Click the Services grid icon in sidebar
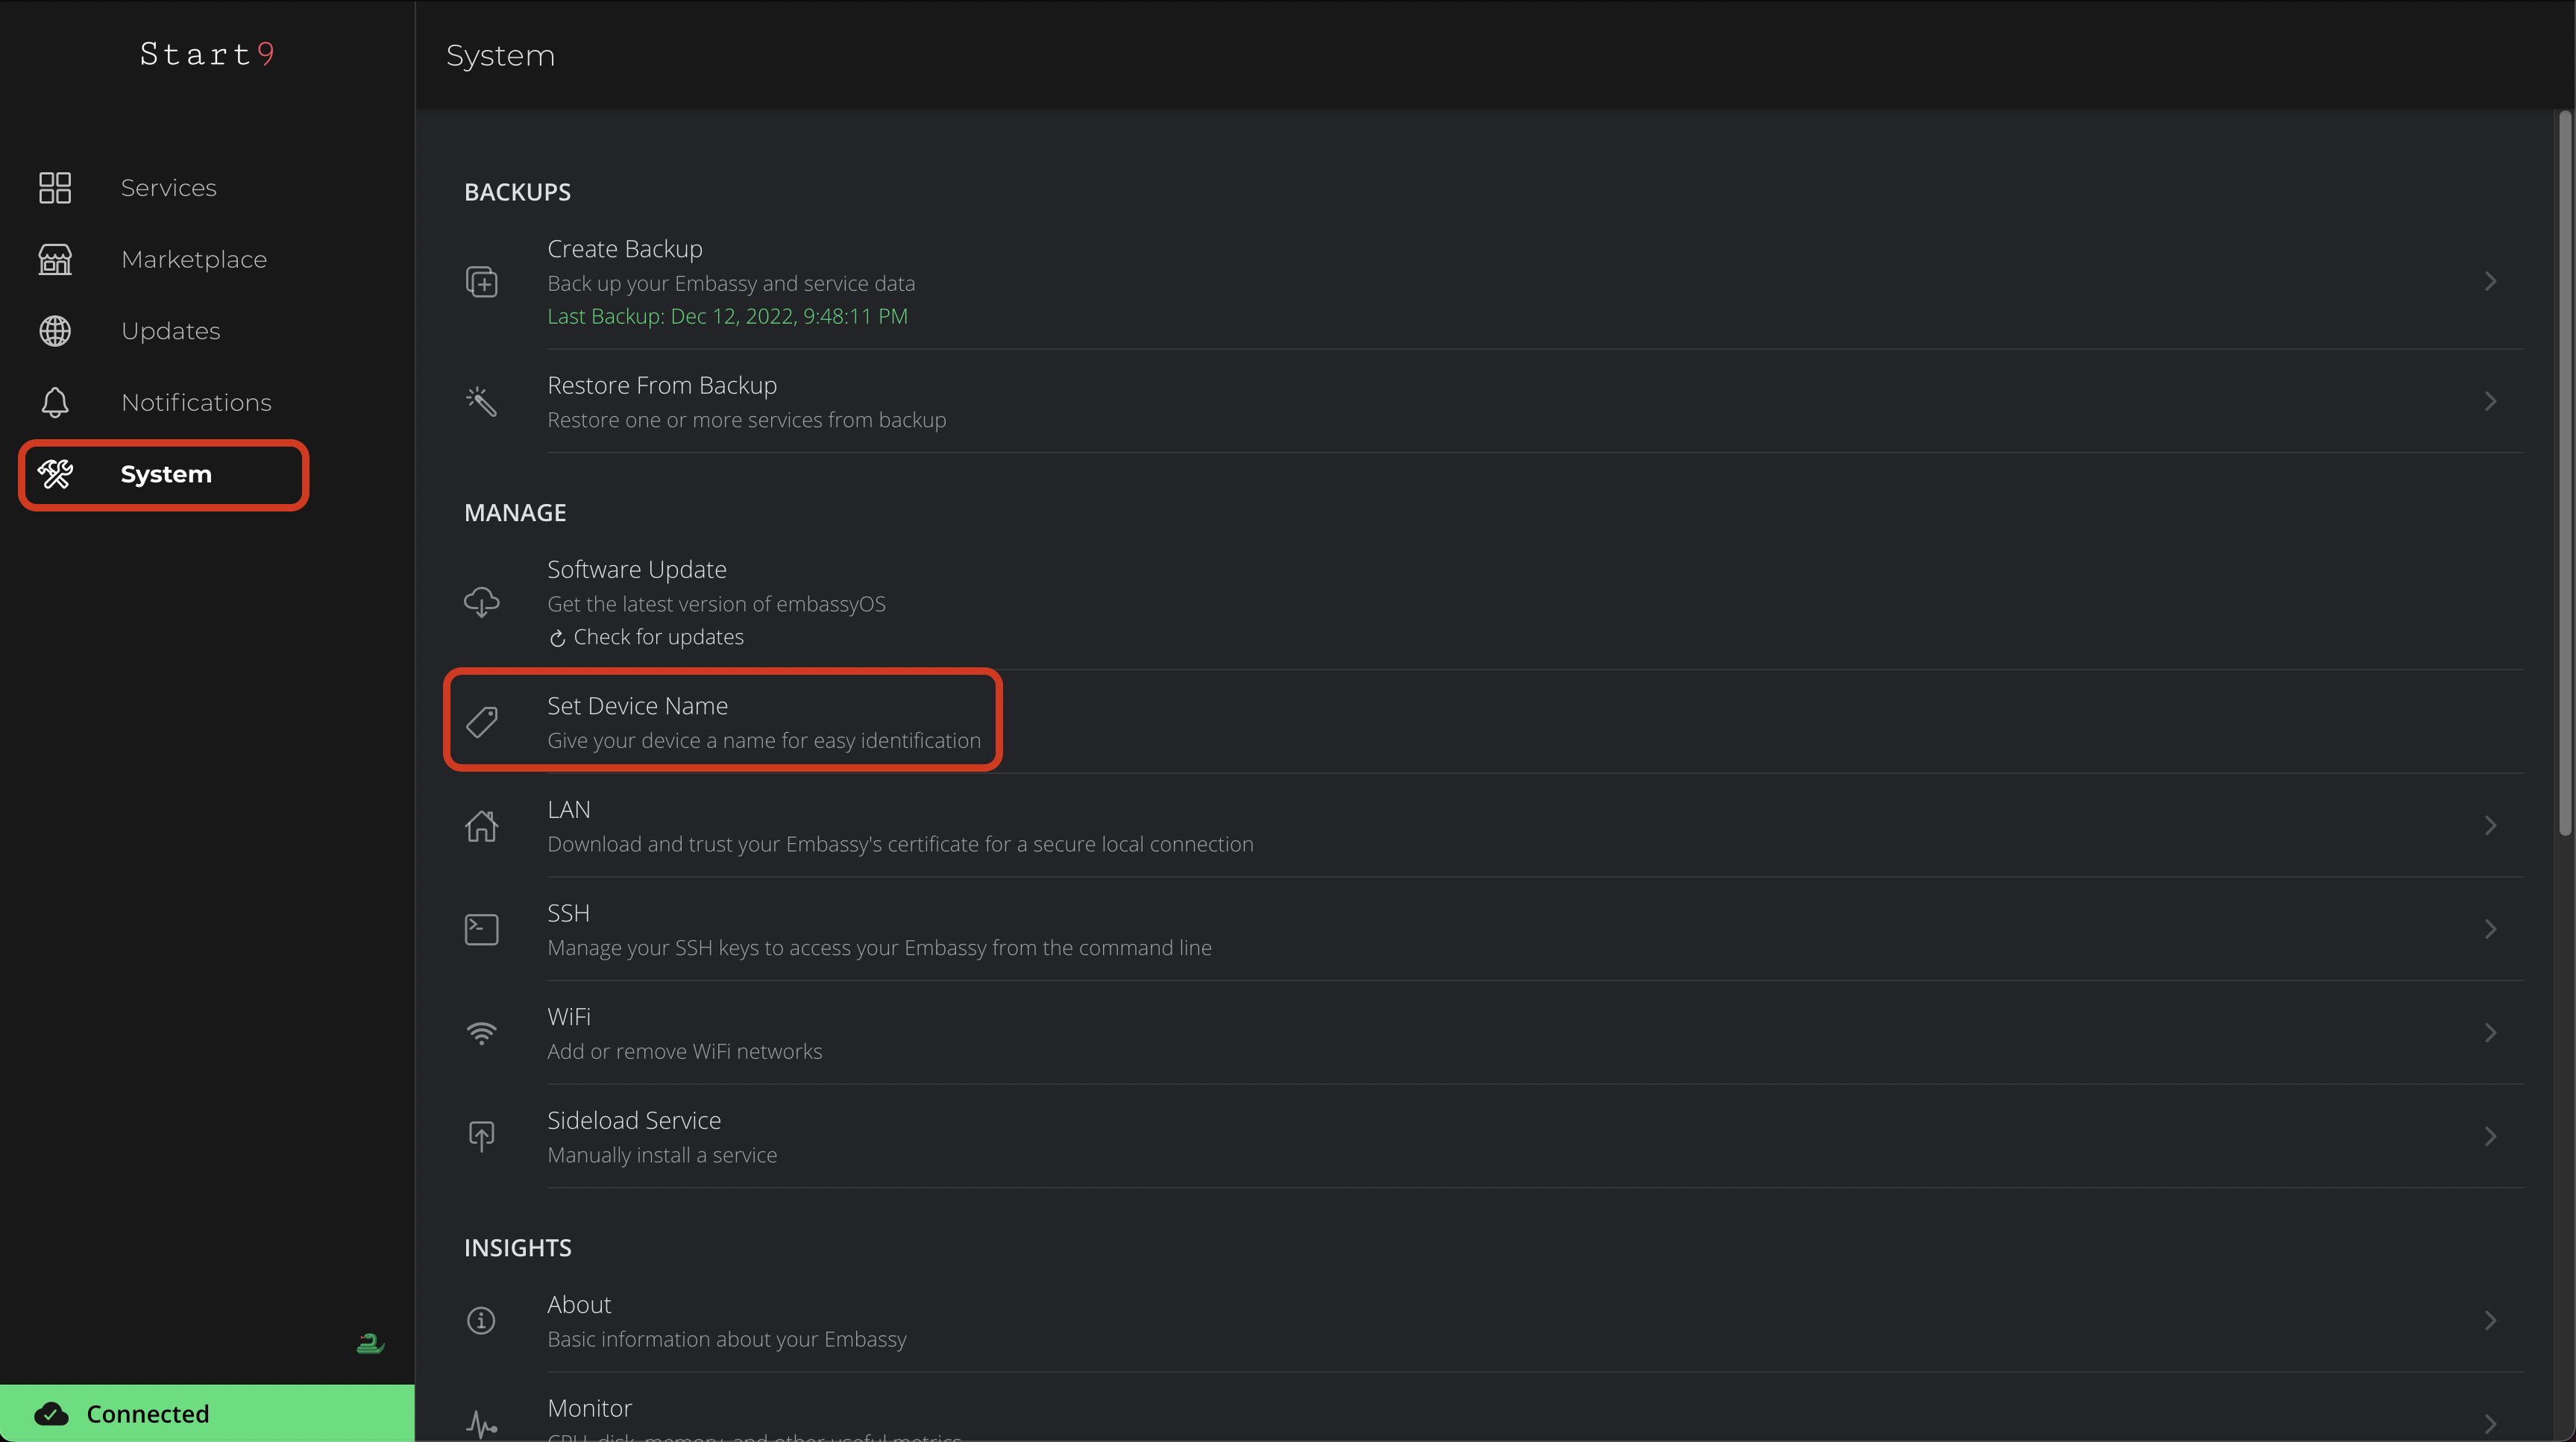The image size is (2576, 1442). [55, 188]
